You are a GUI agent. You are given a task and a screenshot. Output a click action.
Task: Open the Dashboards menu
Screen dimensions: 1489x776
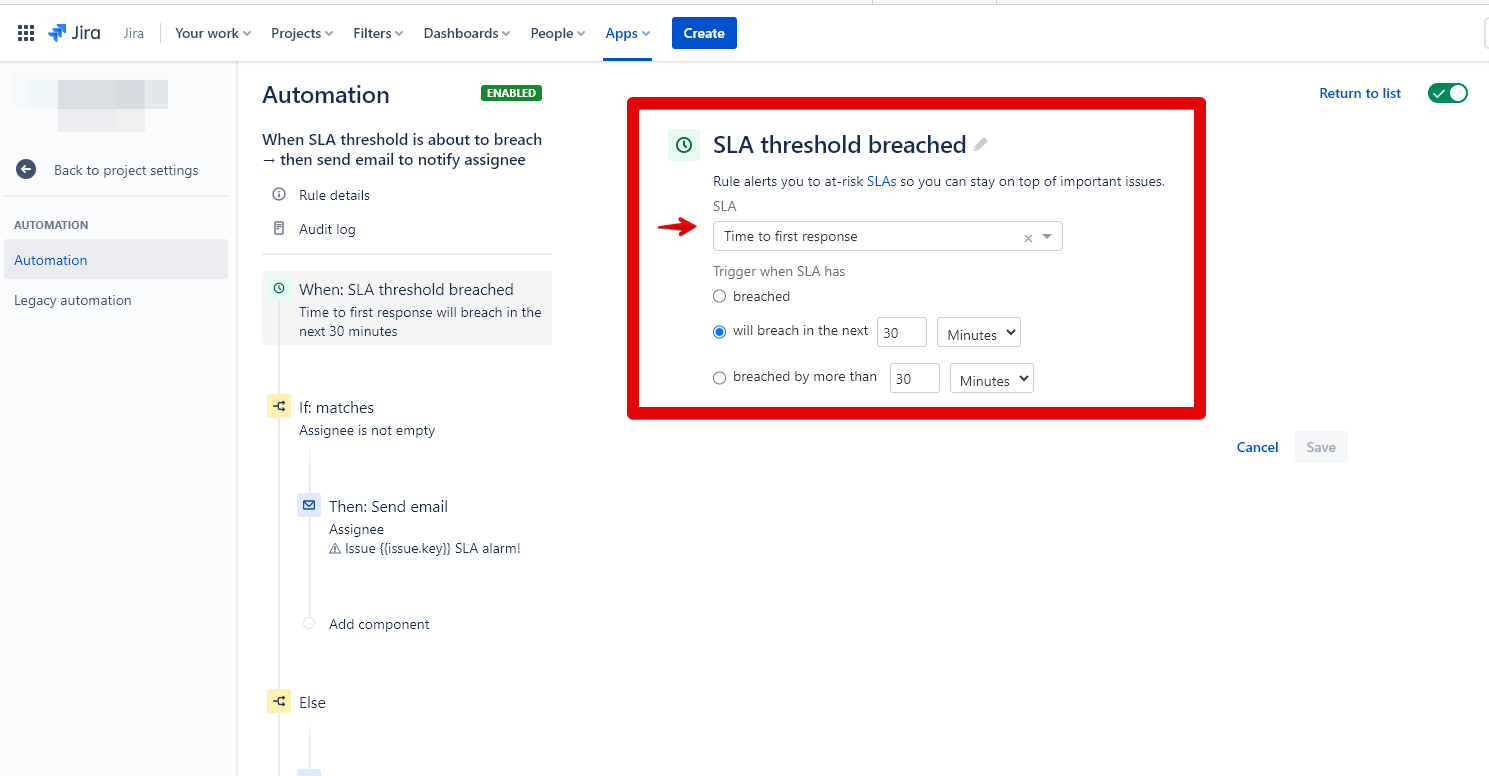point(467,33)
